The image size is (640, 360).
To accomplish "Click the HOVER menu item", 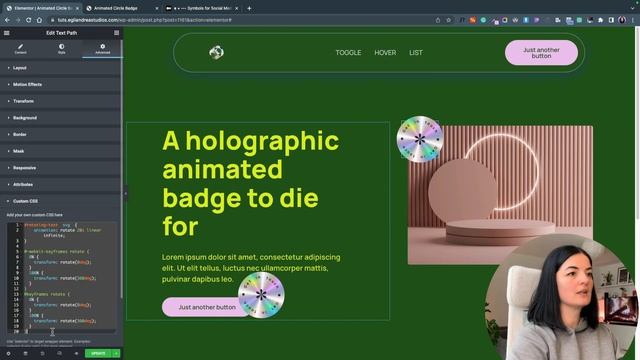I will tap(385, 53).
